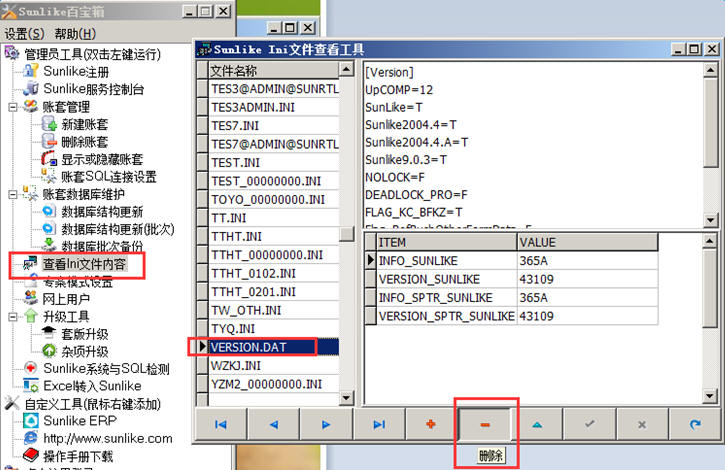Image resolution: width=725 pixels, height=470 pixels.
Task: Open 账套SQL连接设置 tool
Action: tap(109, 176)
